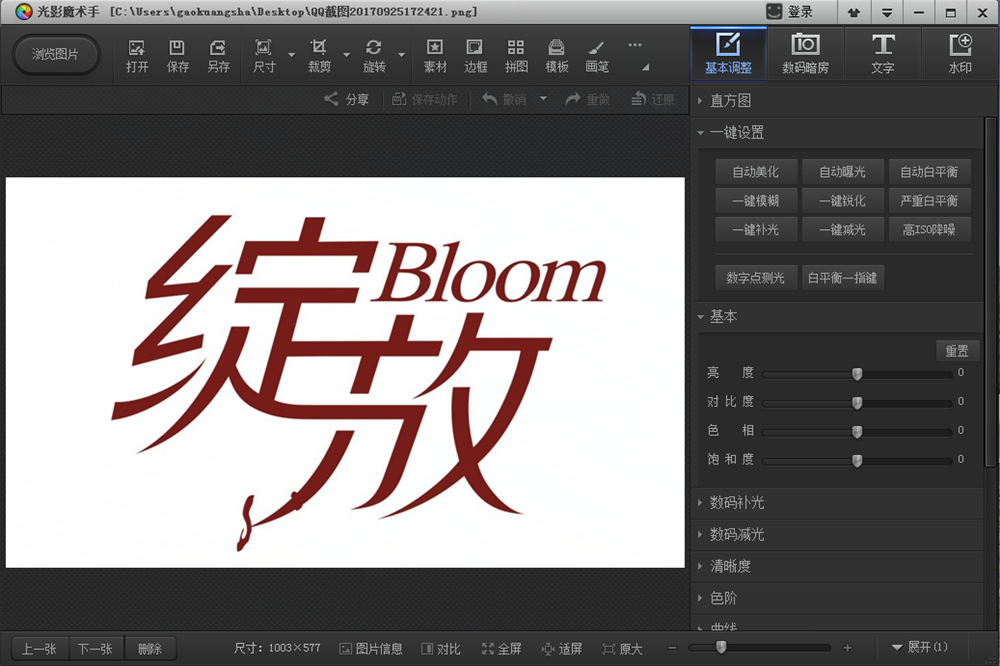Show image at 原大 (original size)
This screenshot has width=1000, height=666.
tap(622, 649)
